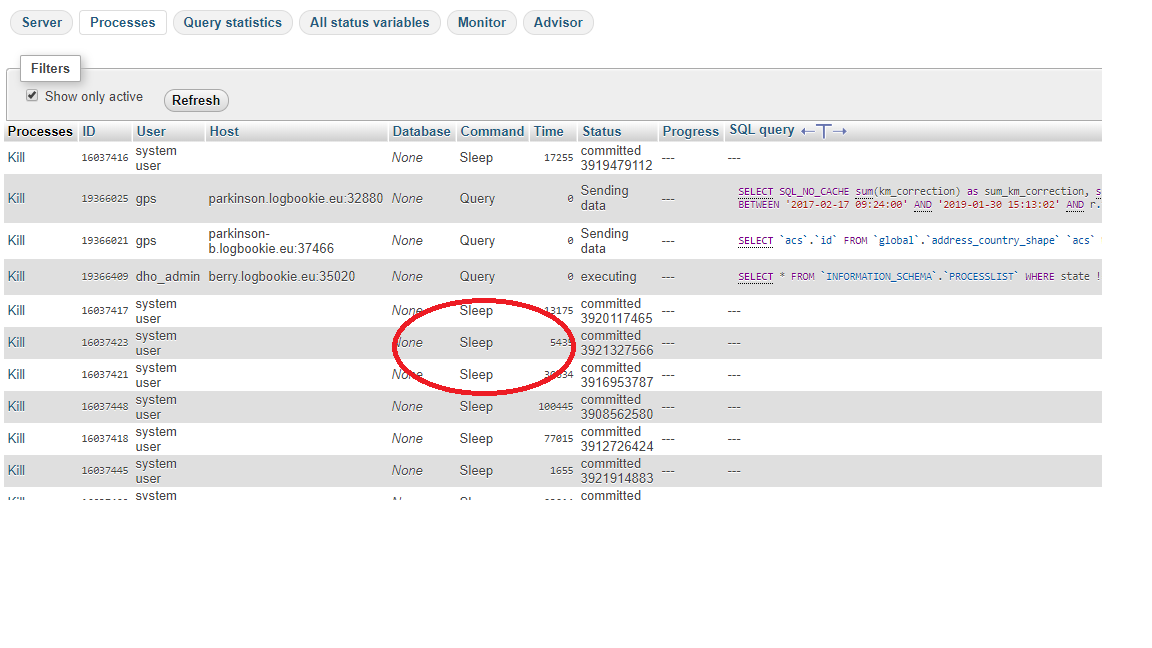Screen dimensions: 1152x648
Task: Open the Monitor tab
Action: pos(482,23)
